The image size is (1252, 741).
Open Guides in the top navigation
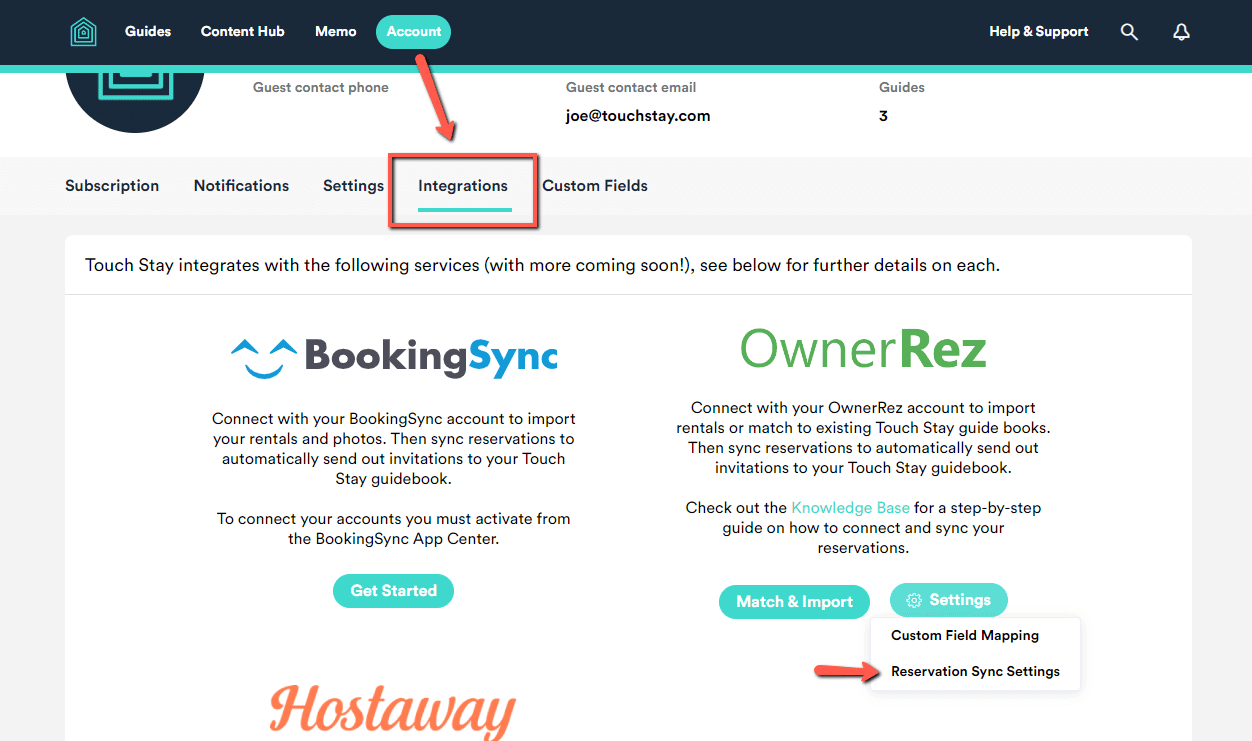tap(148, 32)
